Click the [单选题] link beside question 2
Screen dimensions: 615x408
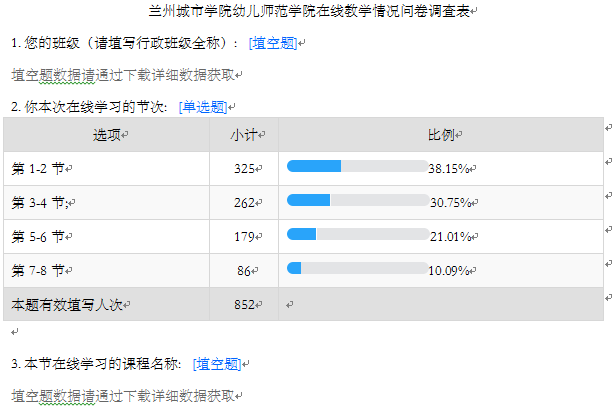click(x=203, y=108)
